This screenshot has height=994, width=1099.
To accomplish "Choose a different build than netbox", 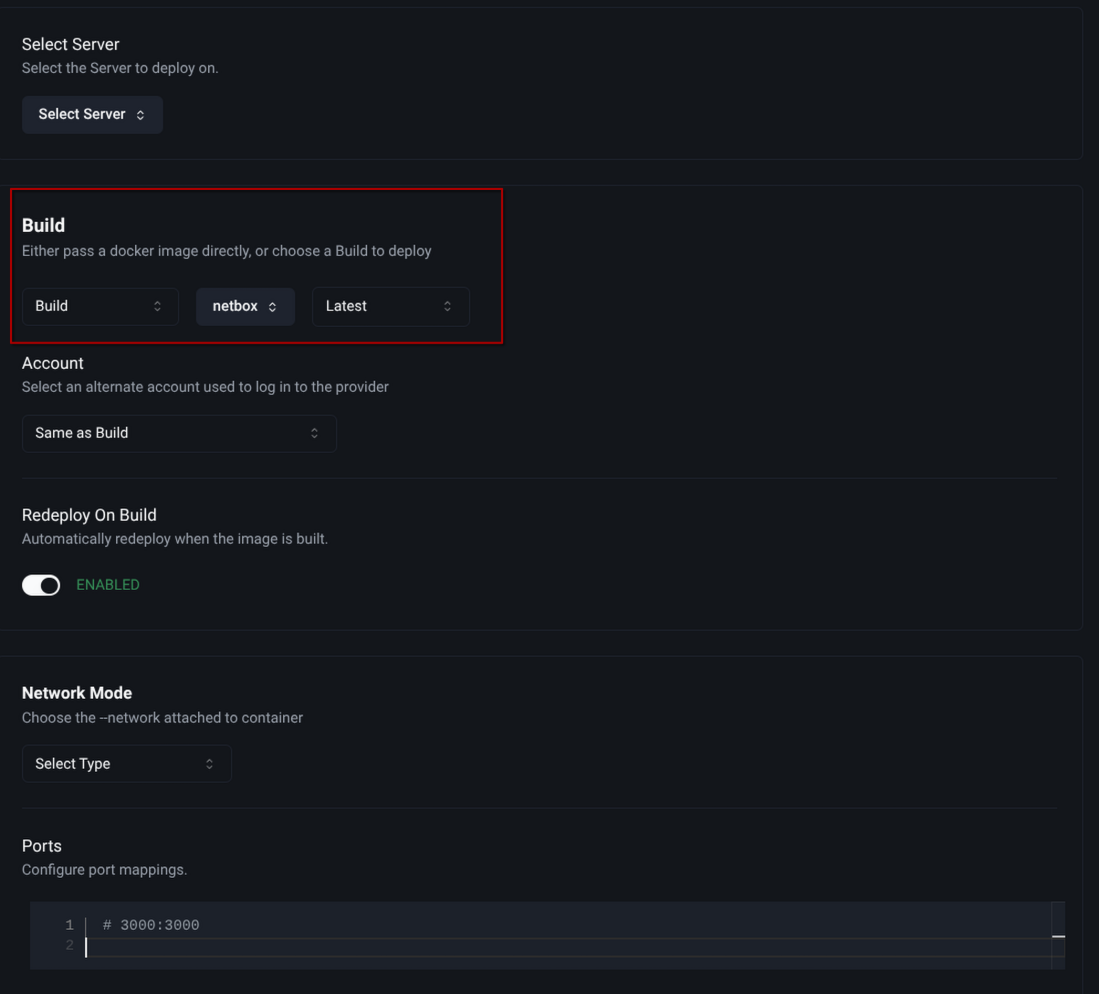I will tap(244, 306).
